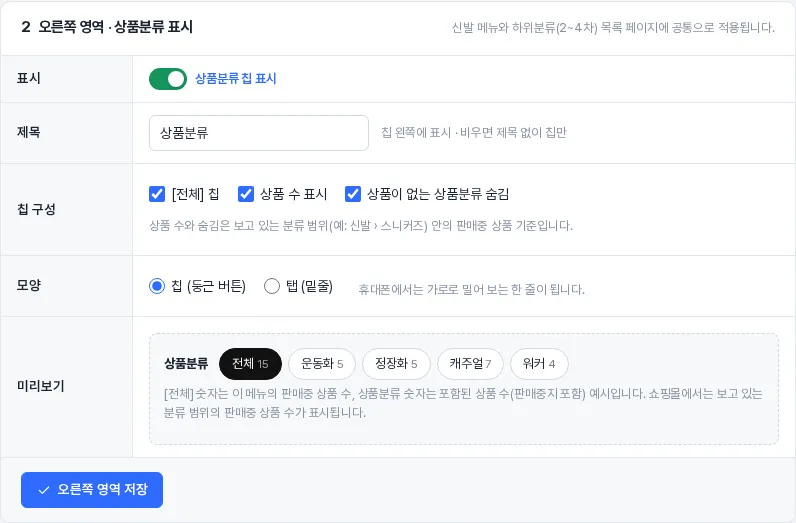Click the 제목 row label
The width and height of the screenshot is (796, 523).
point(28,133)
